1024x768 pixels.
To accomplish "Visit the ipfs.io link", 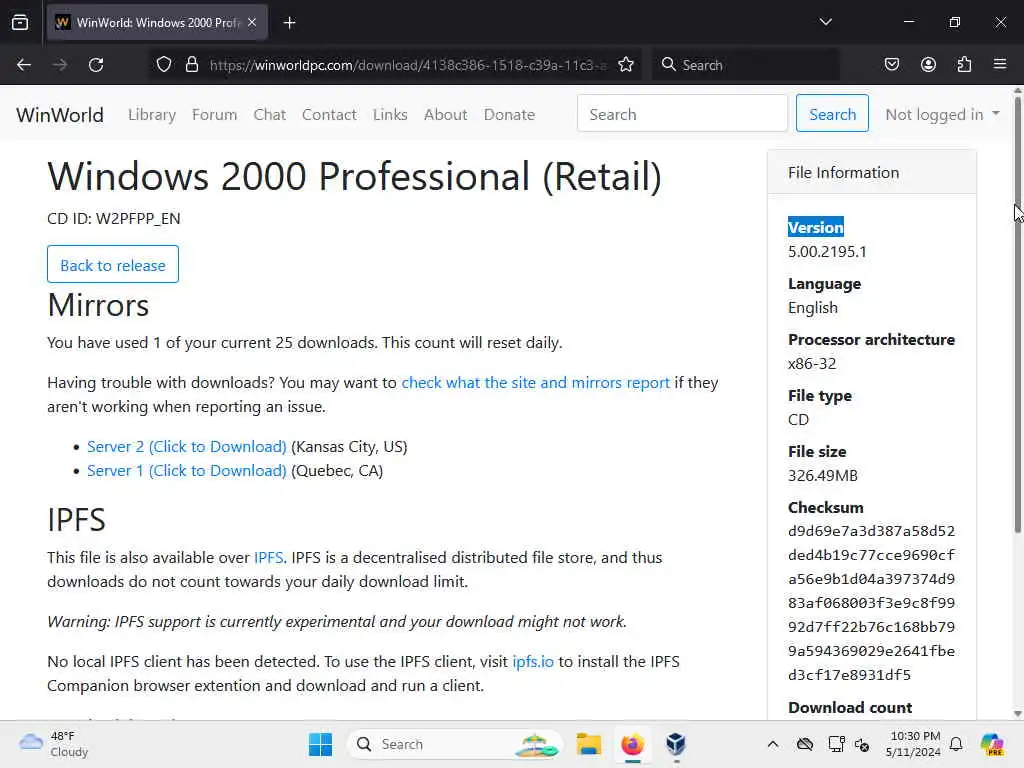I will click(533, 662).
